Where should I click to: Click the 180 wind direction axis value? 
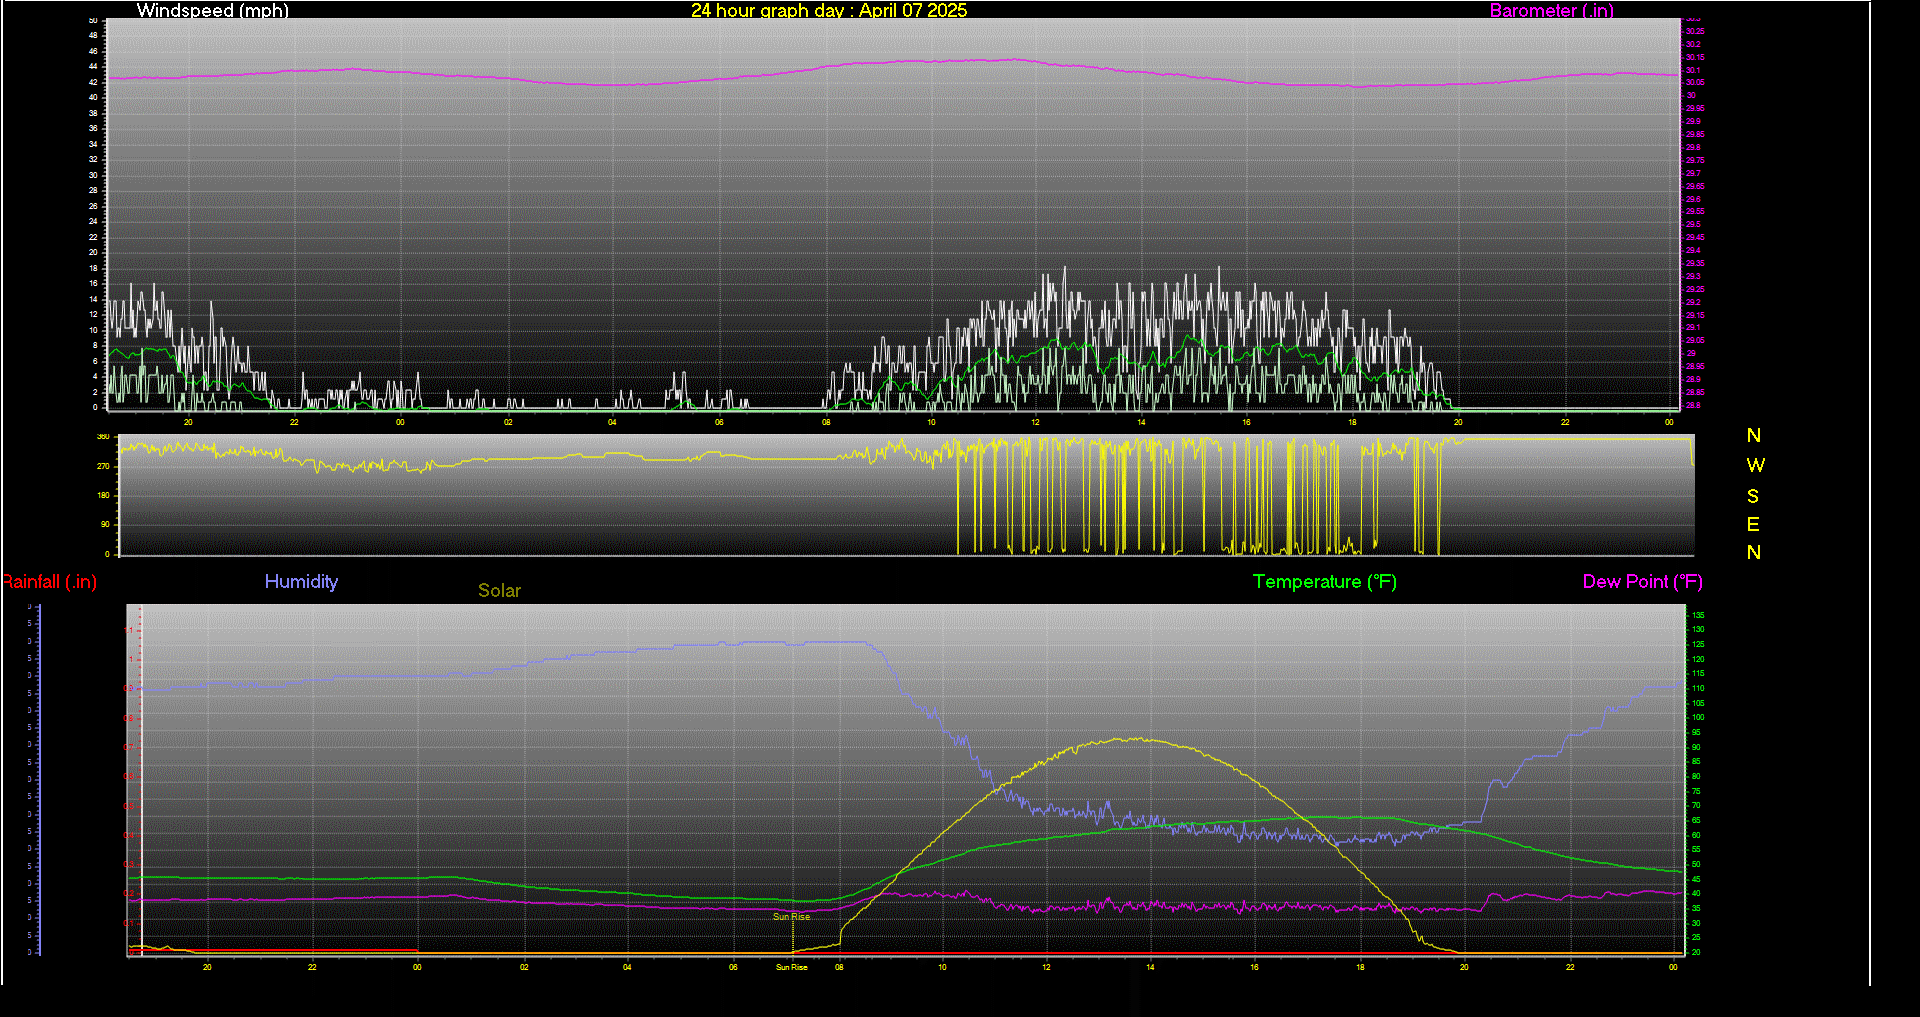(x=103, y=496)
